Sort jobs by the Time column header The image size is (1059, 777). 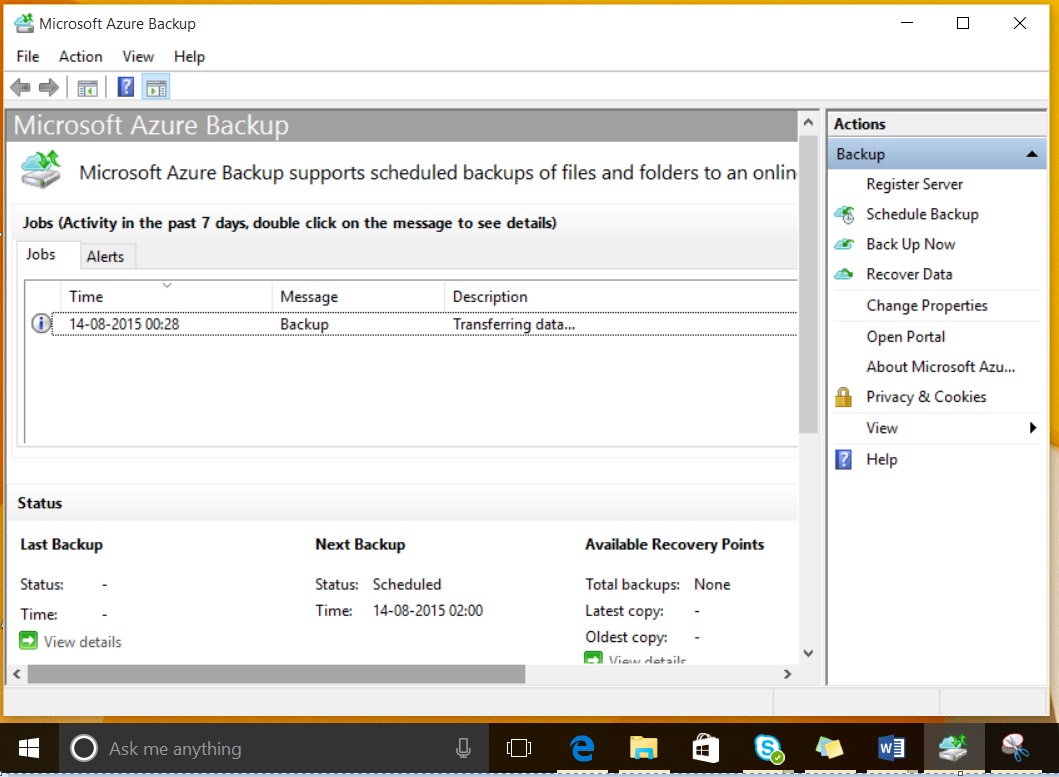(x=165, y=297)
